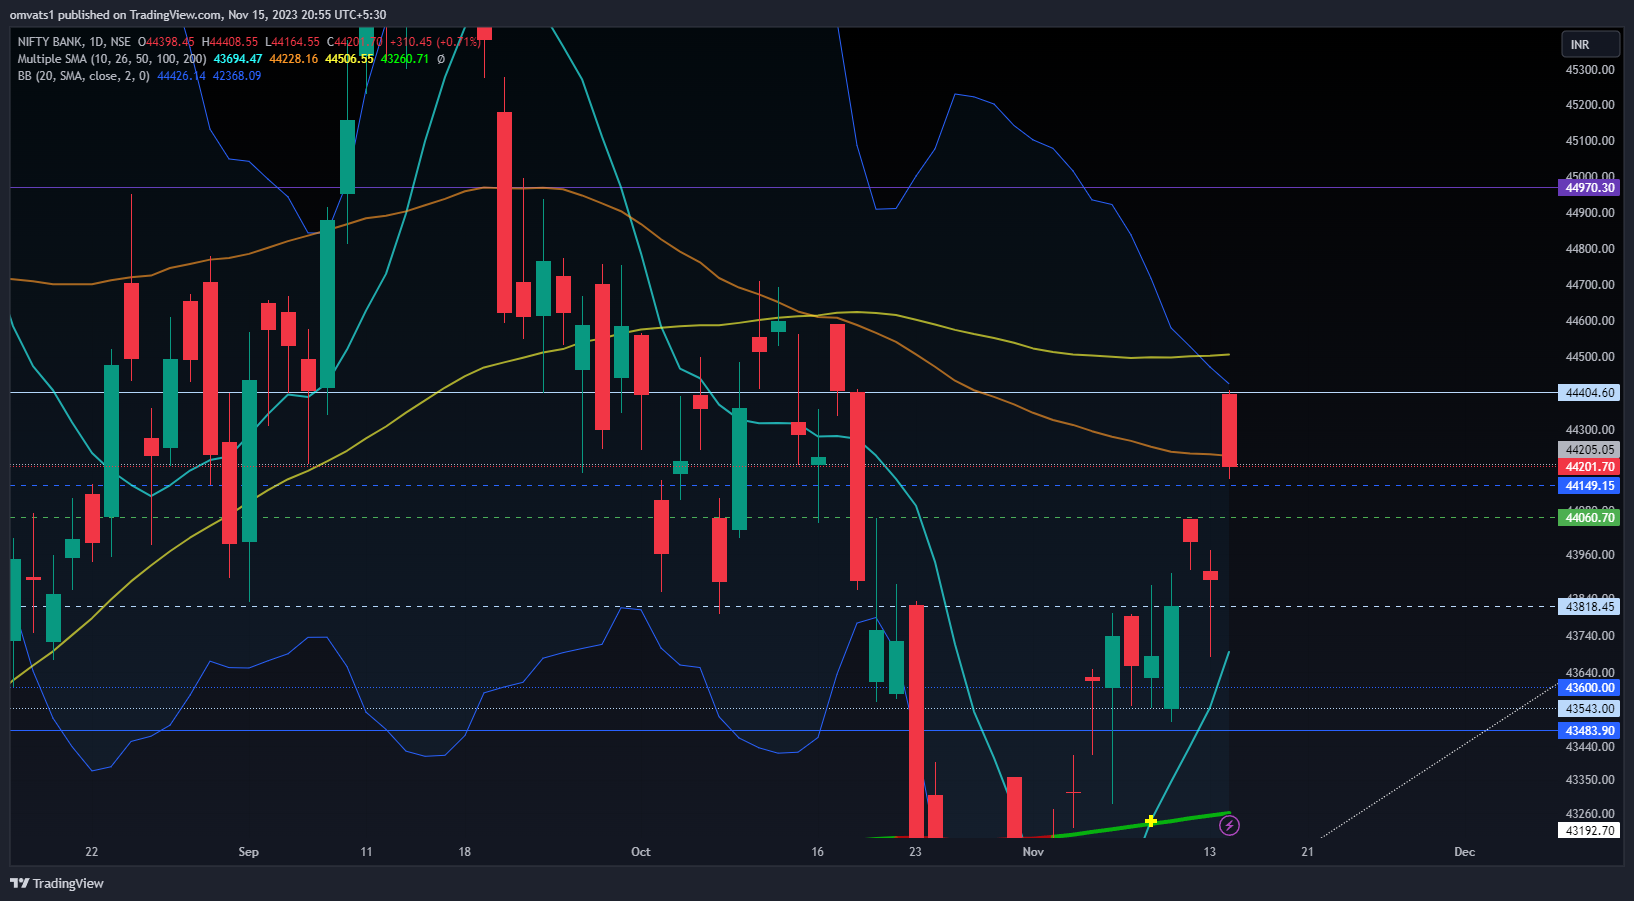Click the blue 43600.00 price label
The height and width of the screenshot is (901, 1634).
[x=1589, y=688]
